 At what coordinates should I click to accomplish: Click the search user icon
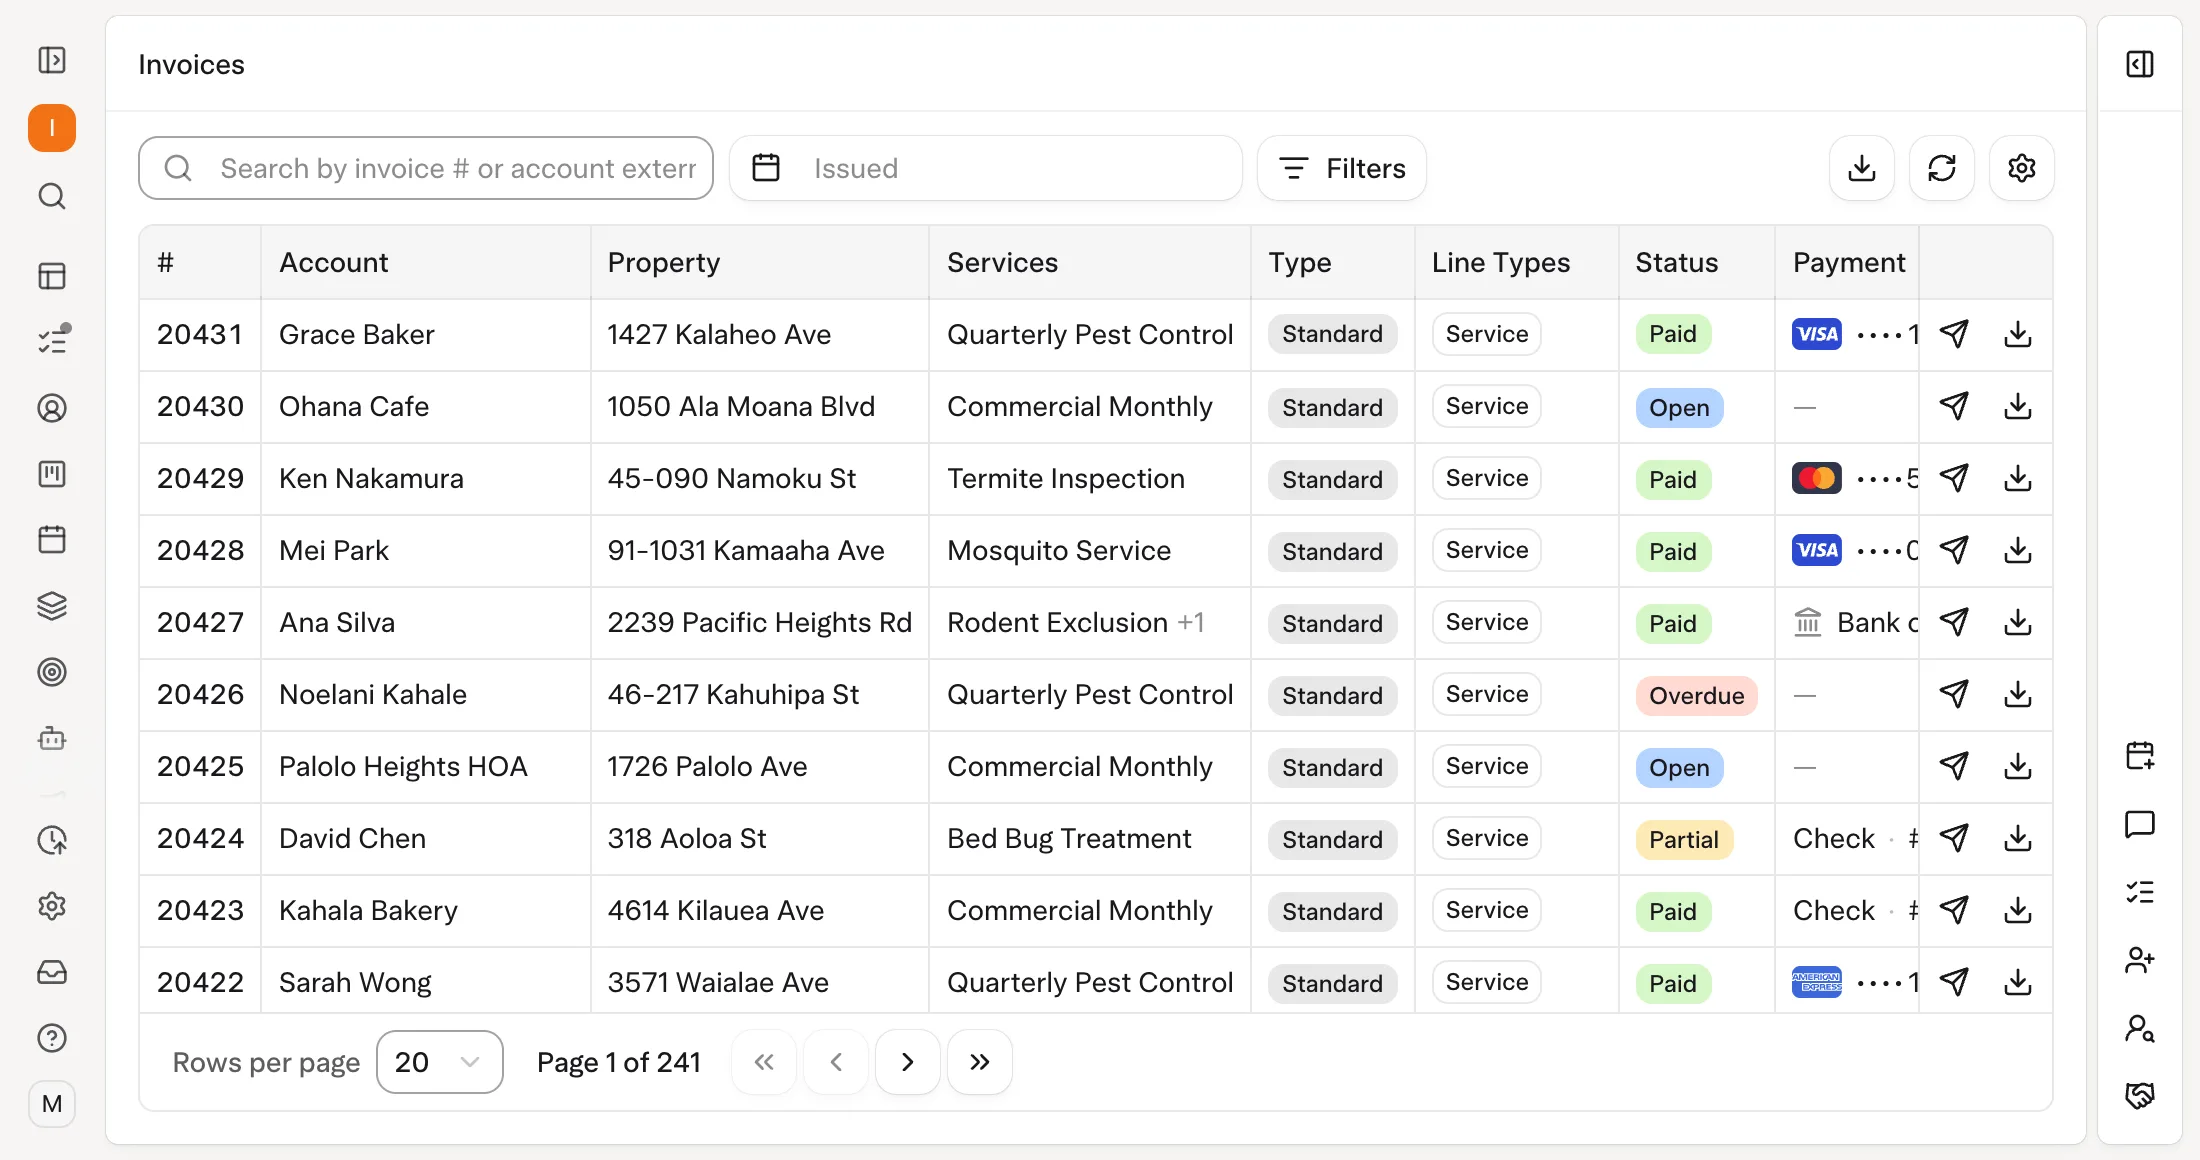[2140, 1028]
